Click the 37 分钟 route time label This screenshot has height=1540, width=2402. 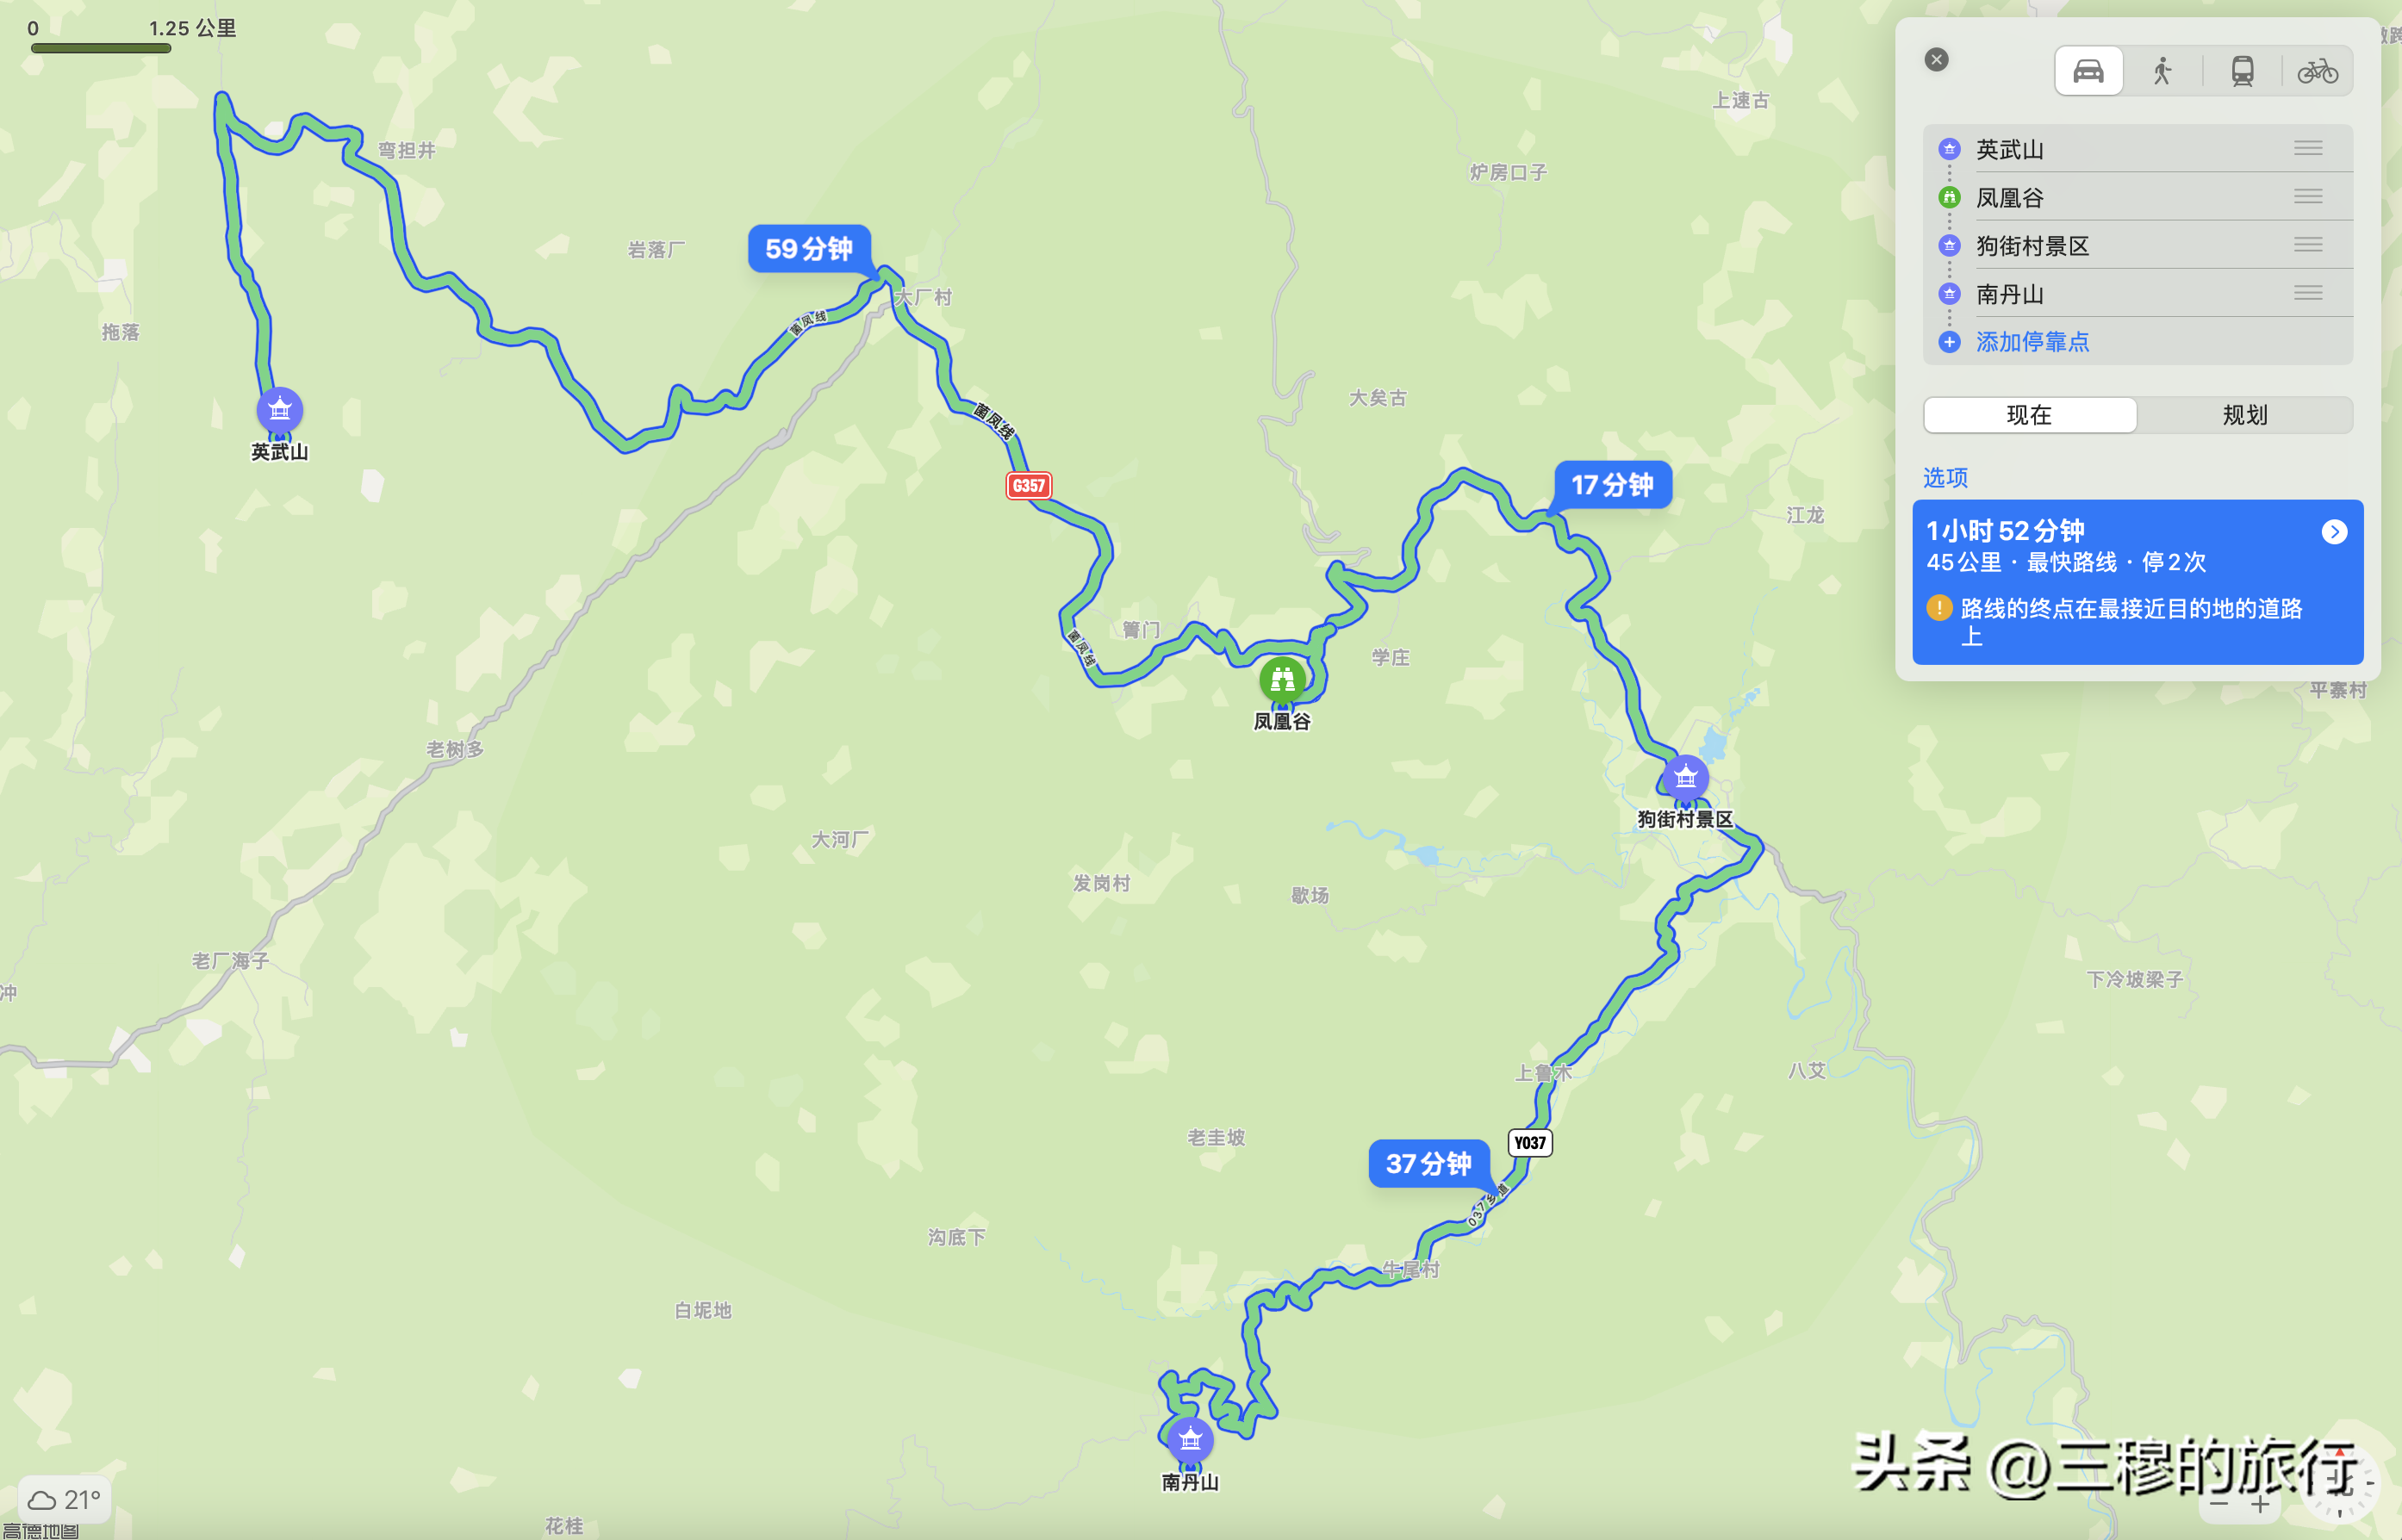coord(1428,1163)
